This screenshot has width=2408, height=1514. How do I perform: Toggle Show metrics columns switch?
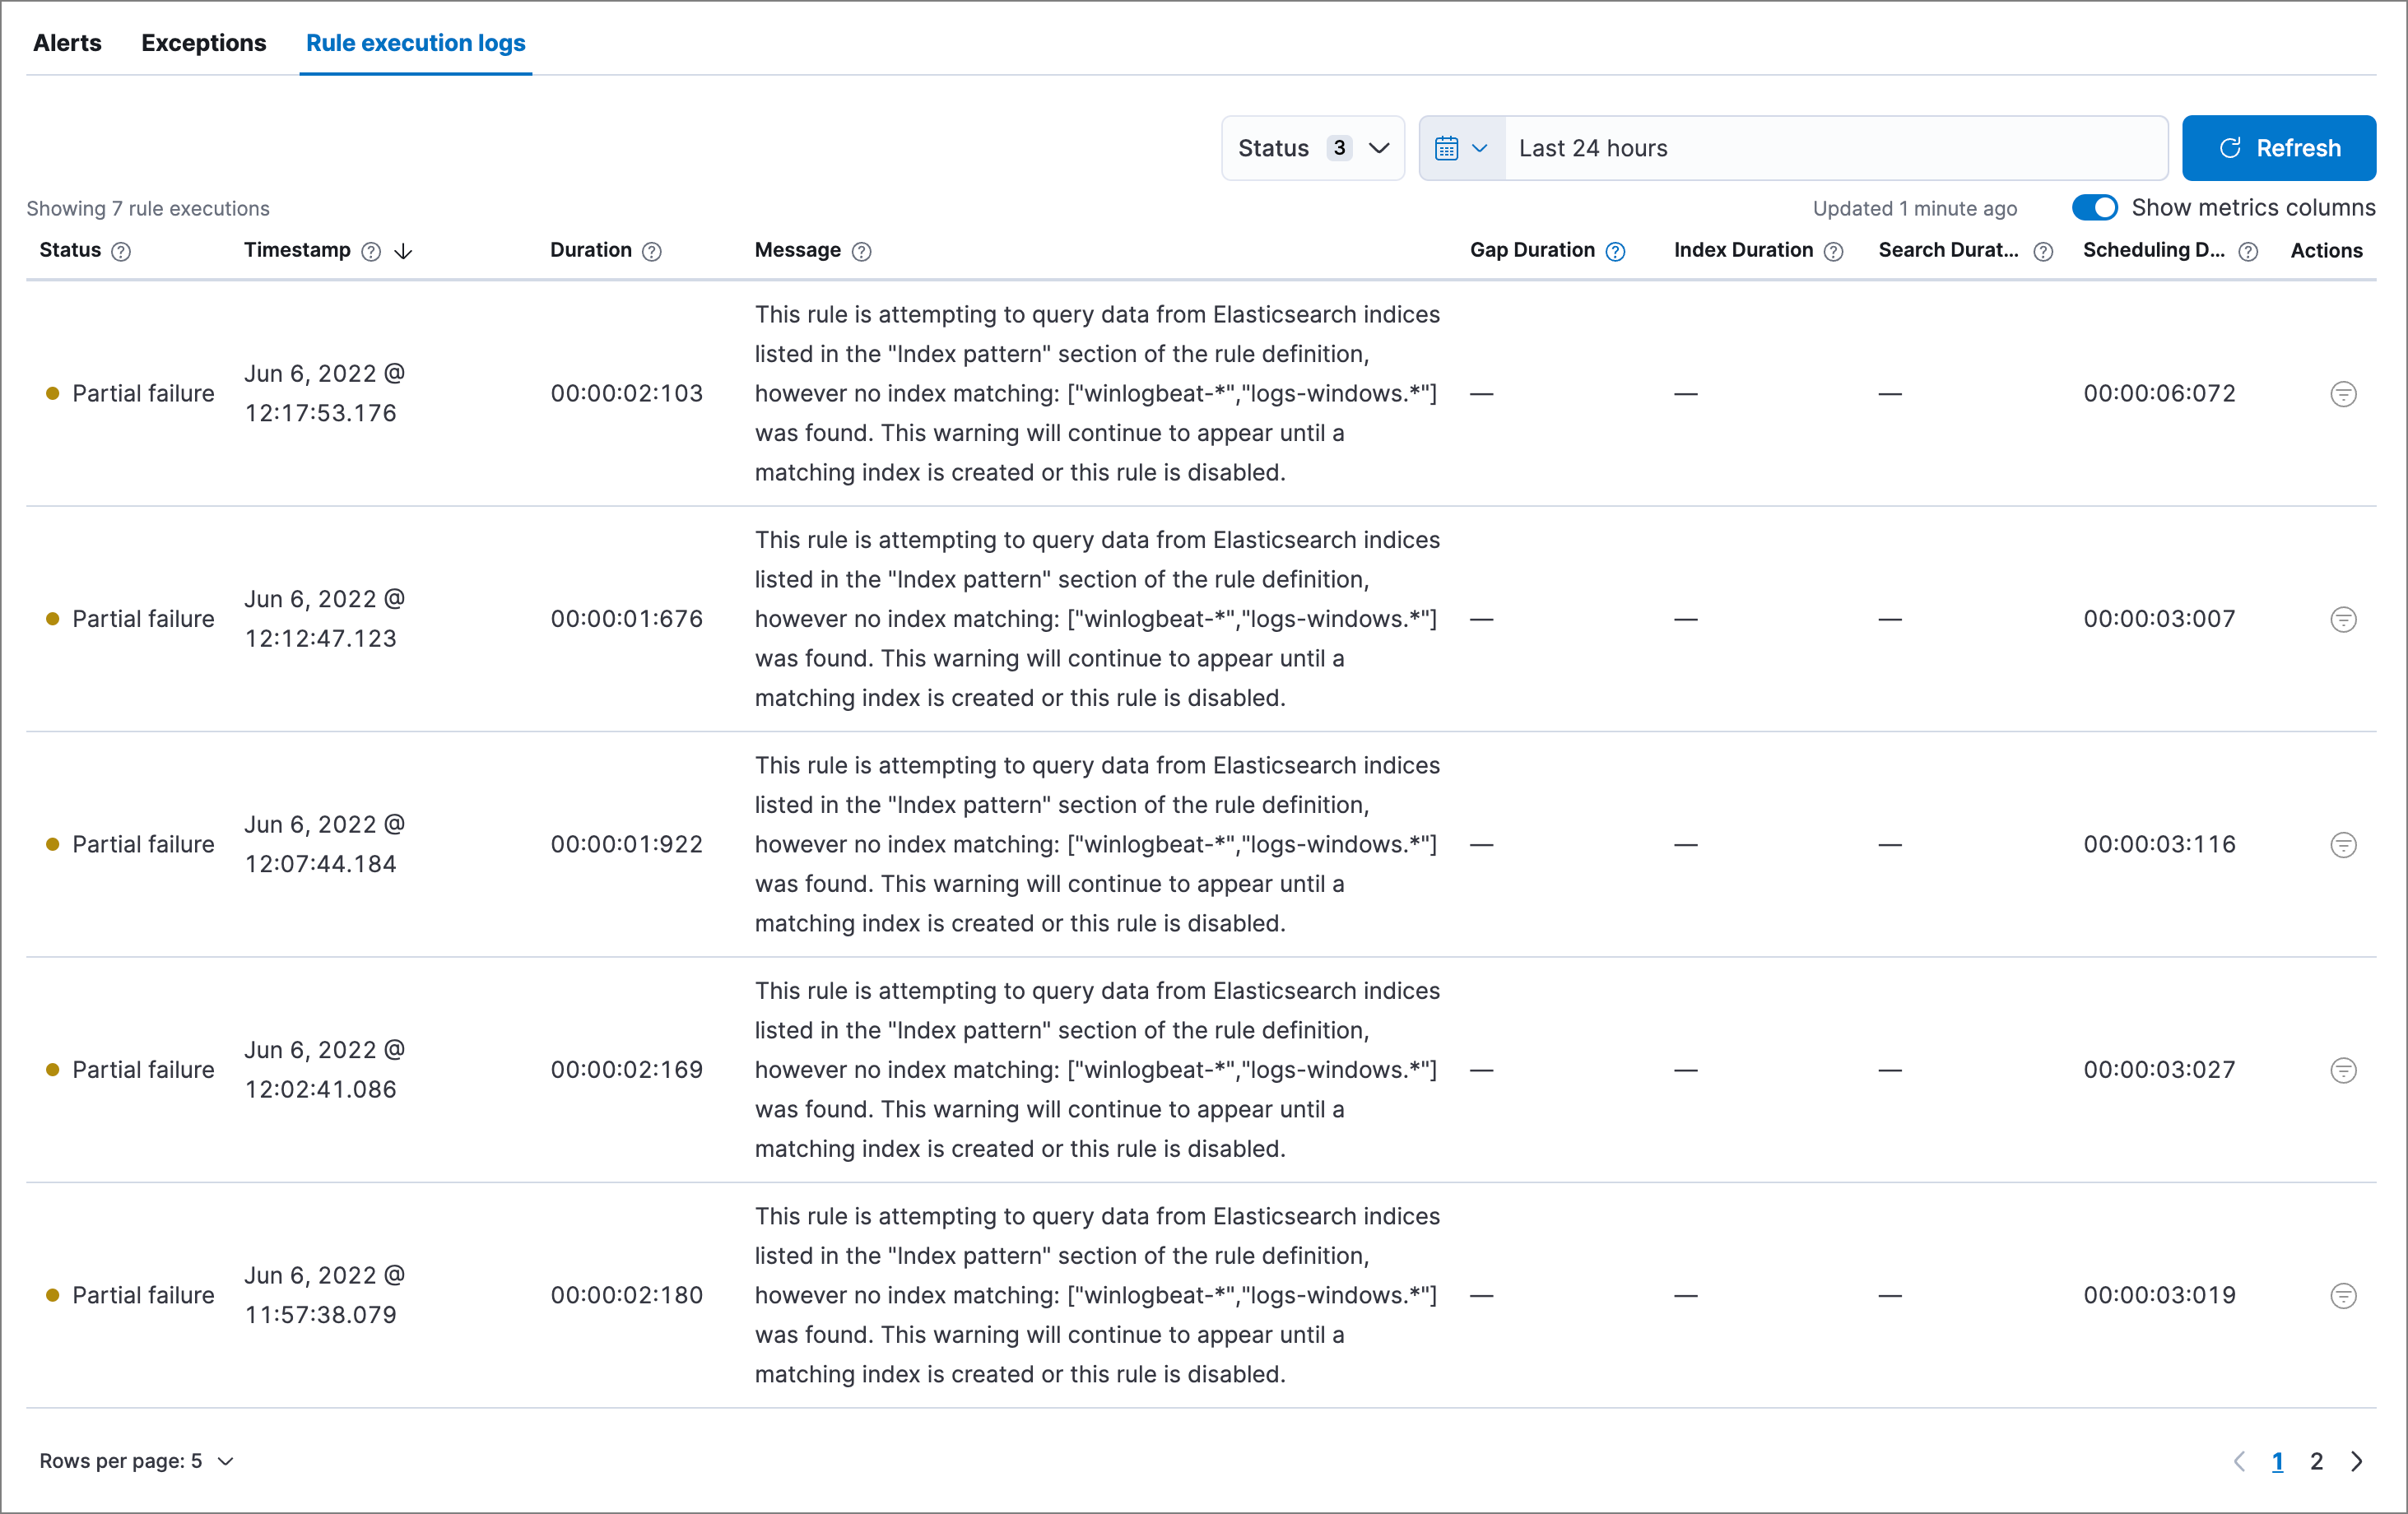[2094, 207]
